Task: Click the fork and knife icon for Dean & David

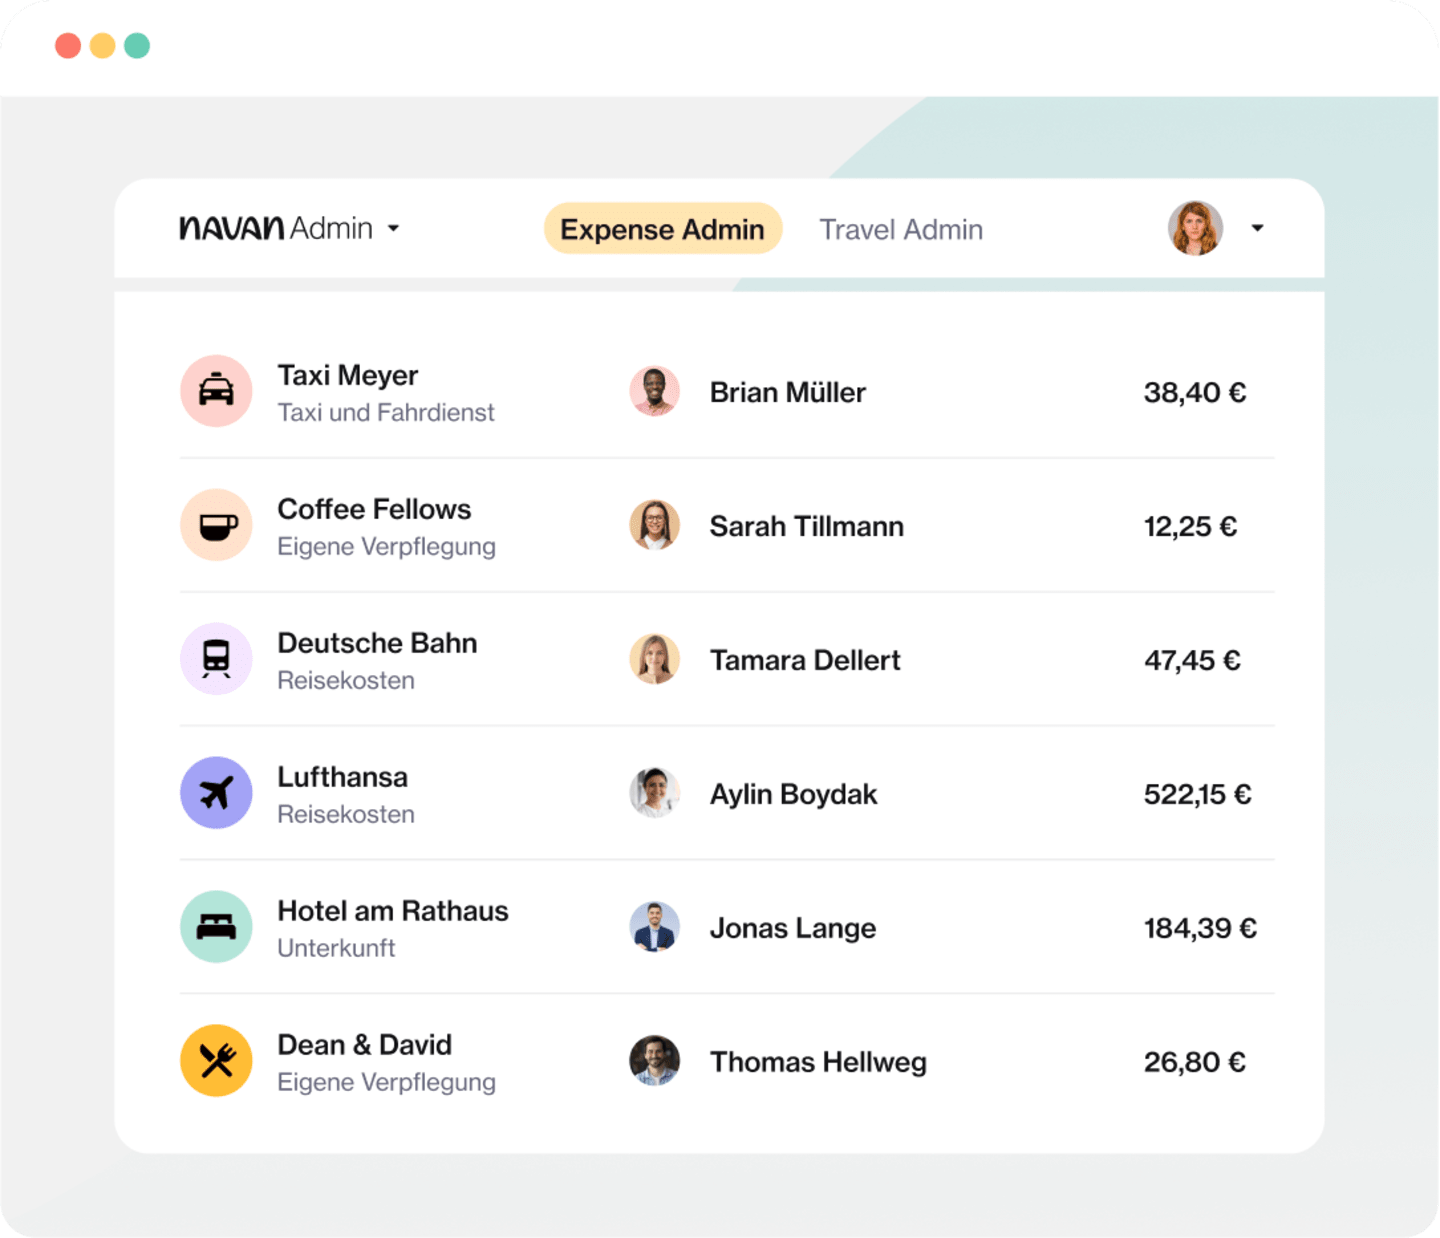Action: (x=216, y=1061)
